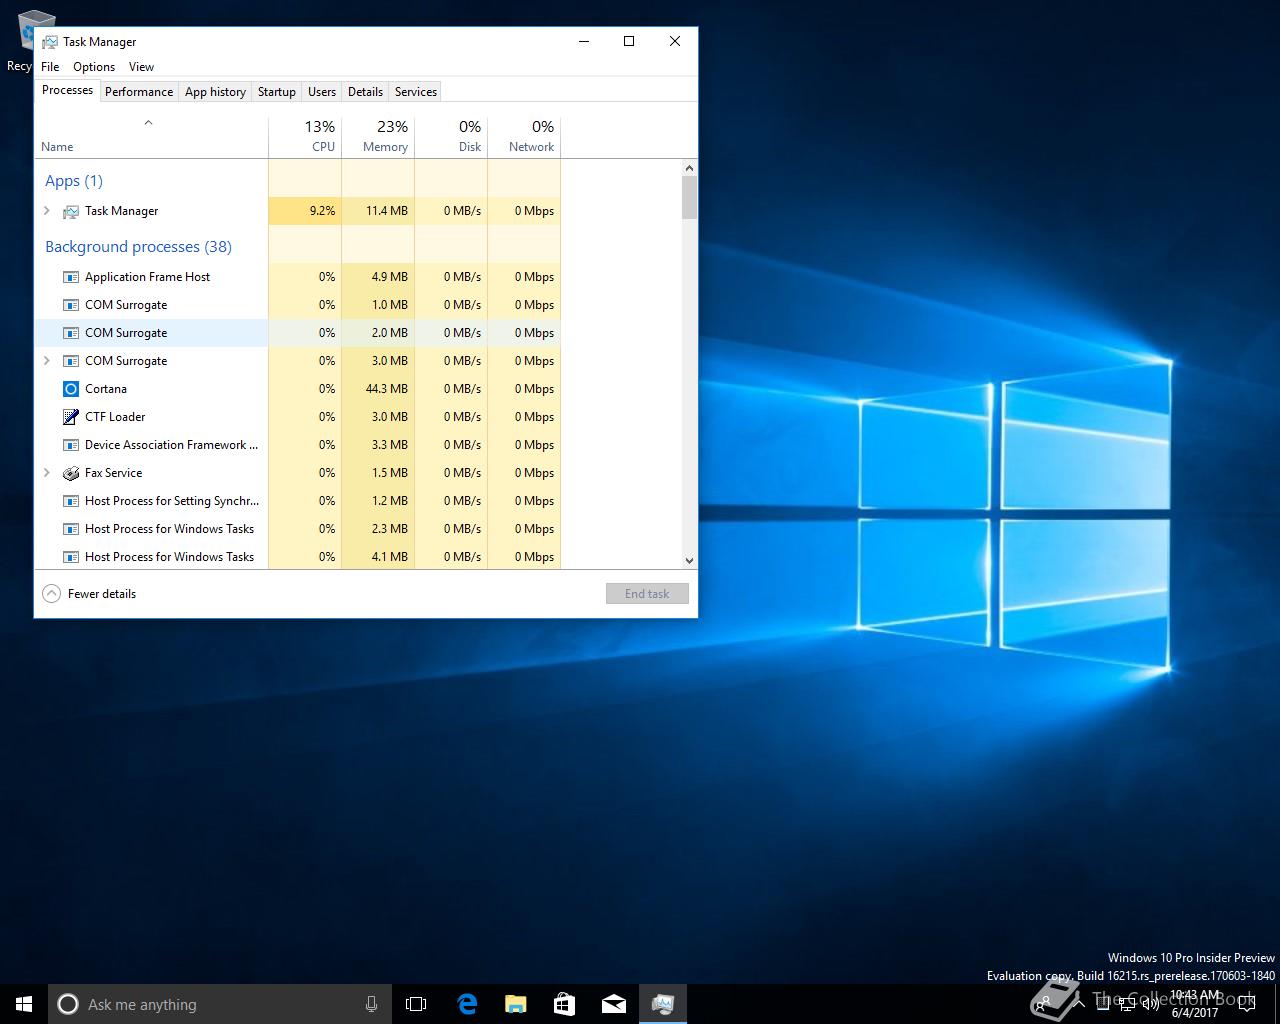Switch to the Users tab
Screen dimensions: 1280x1024
[x=322, y=92]
